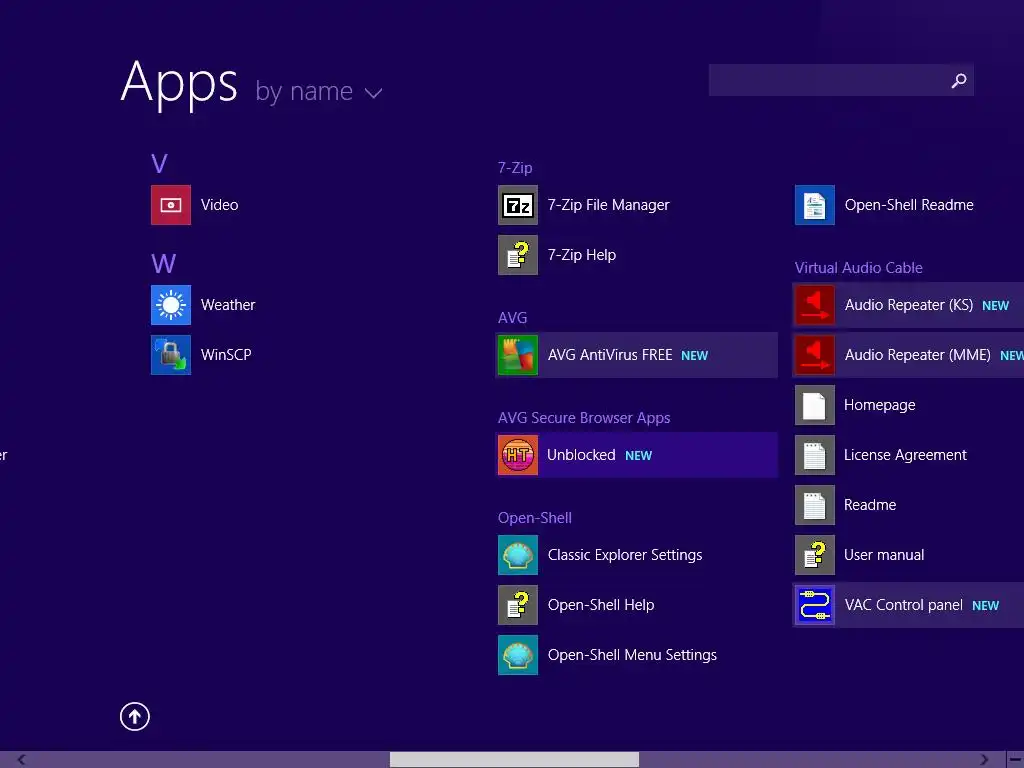The height and width of the screenshot is (768, 1024).
Task: Select the 'V' letter group header
Action: (x=159, y=163)
